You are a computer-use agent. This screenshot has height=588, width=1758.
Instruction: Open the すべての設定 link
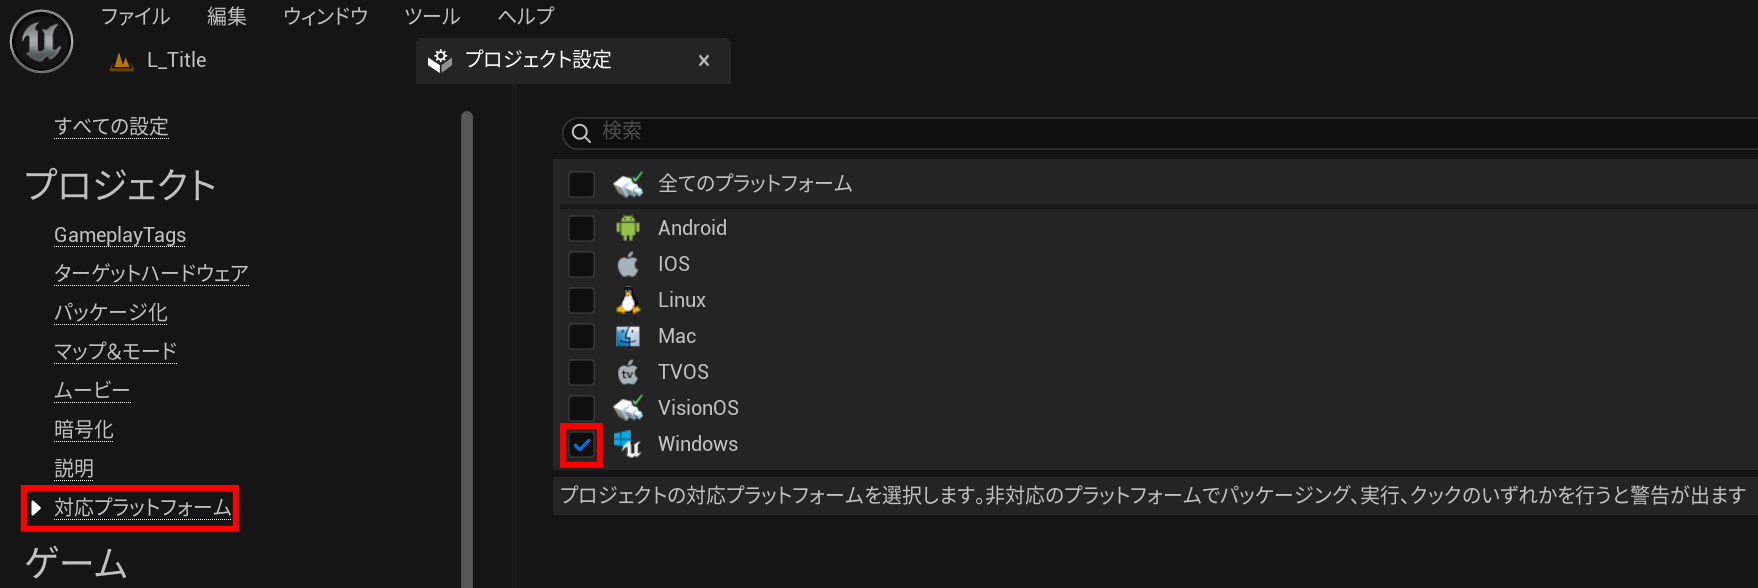pos(111,126)
